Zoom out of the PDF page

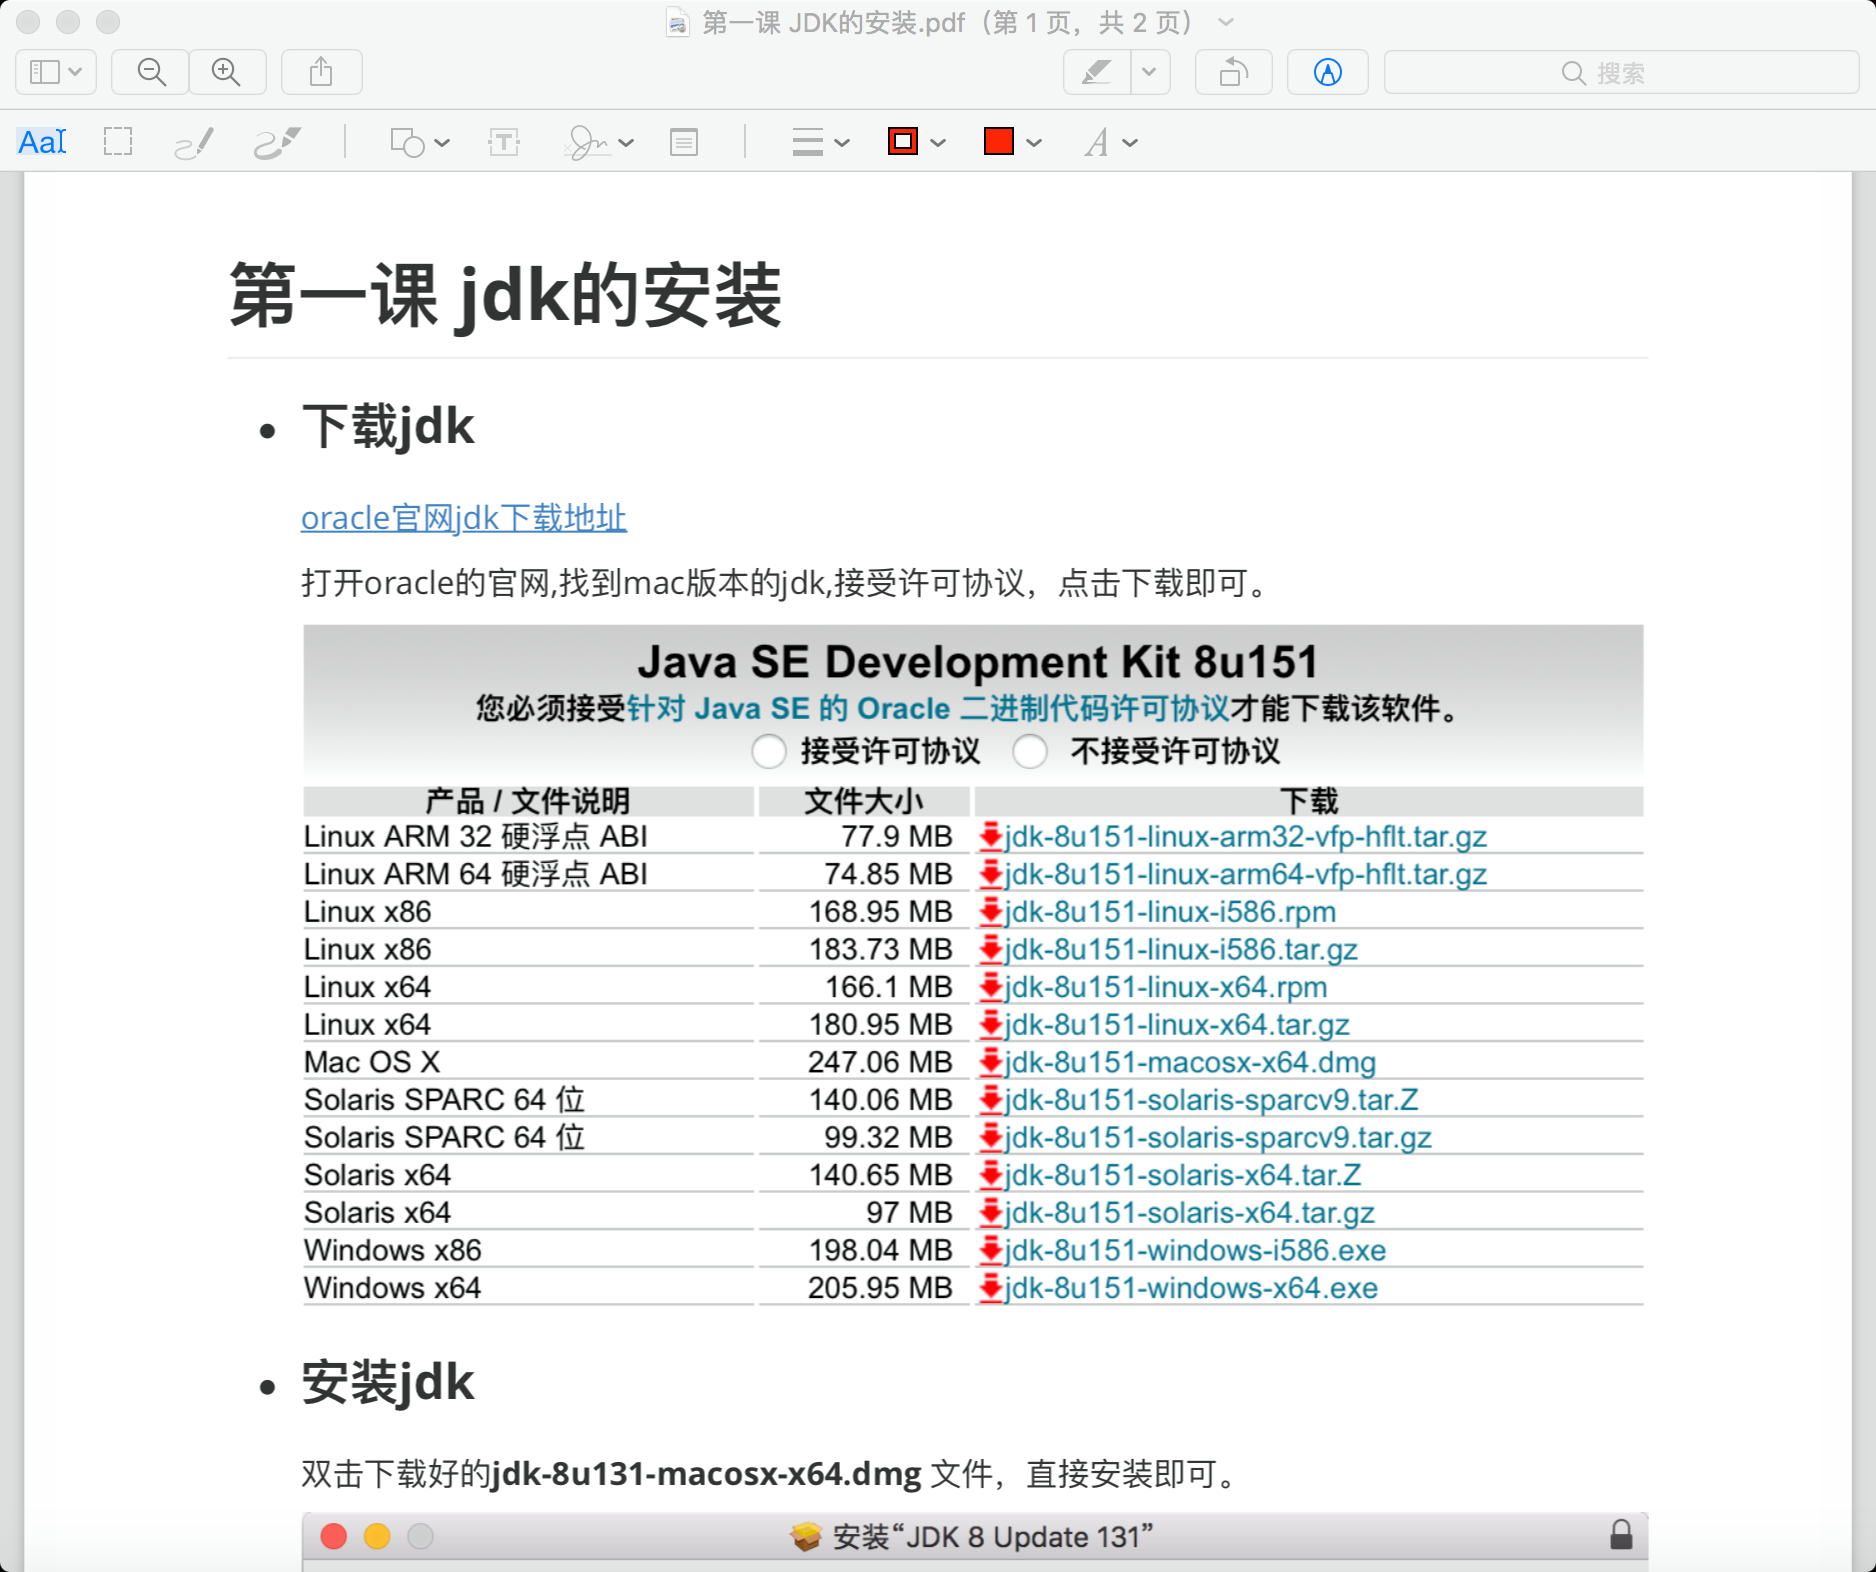click(151, 72)
